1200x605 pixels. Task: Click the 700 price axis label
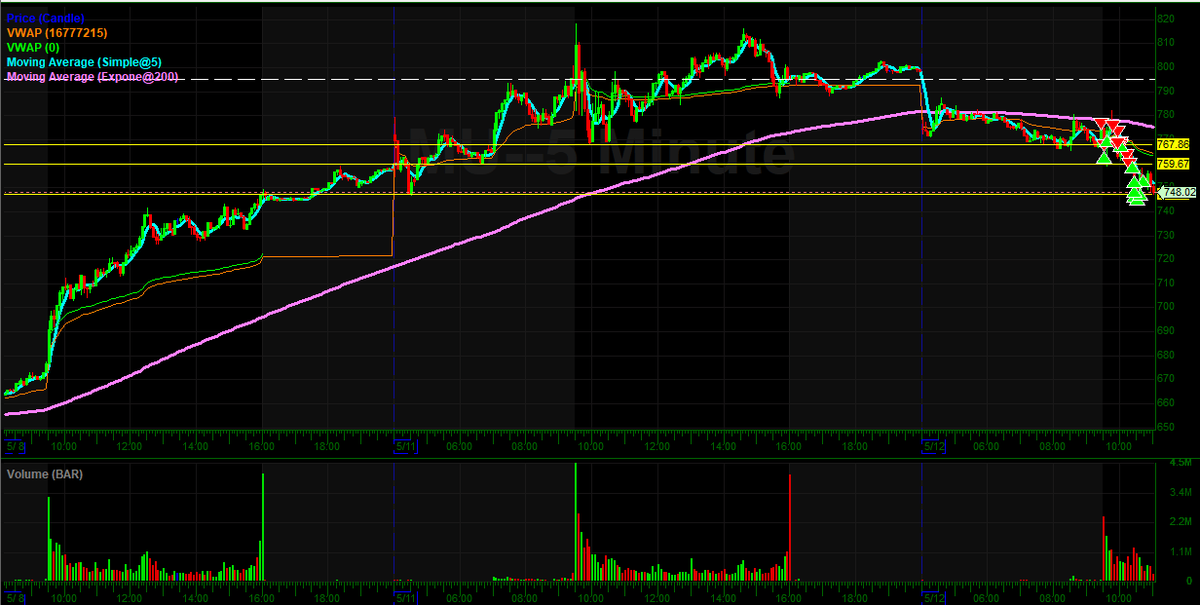click(x=1165, y=306)
